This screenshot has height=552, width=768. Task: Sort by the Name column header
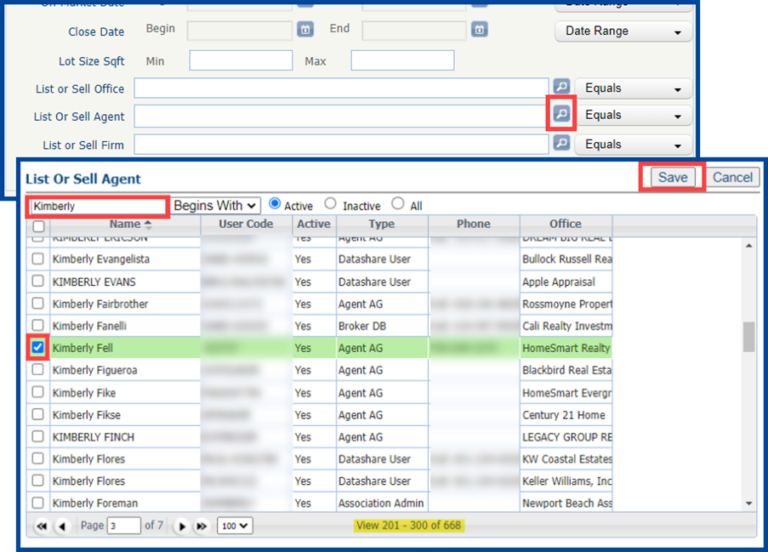(x=125, y=224)
